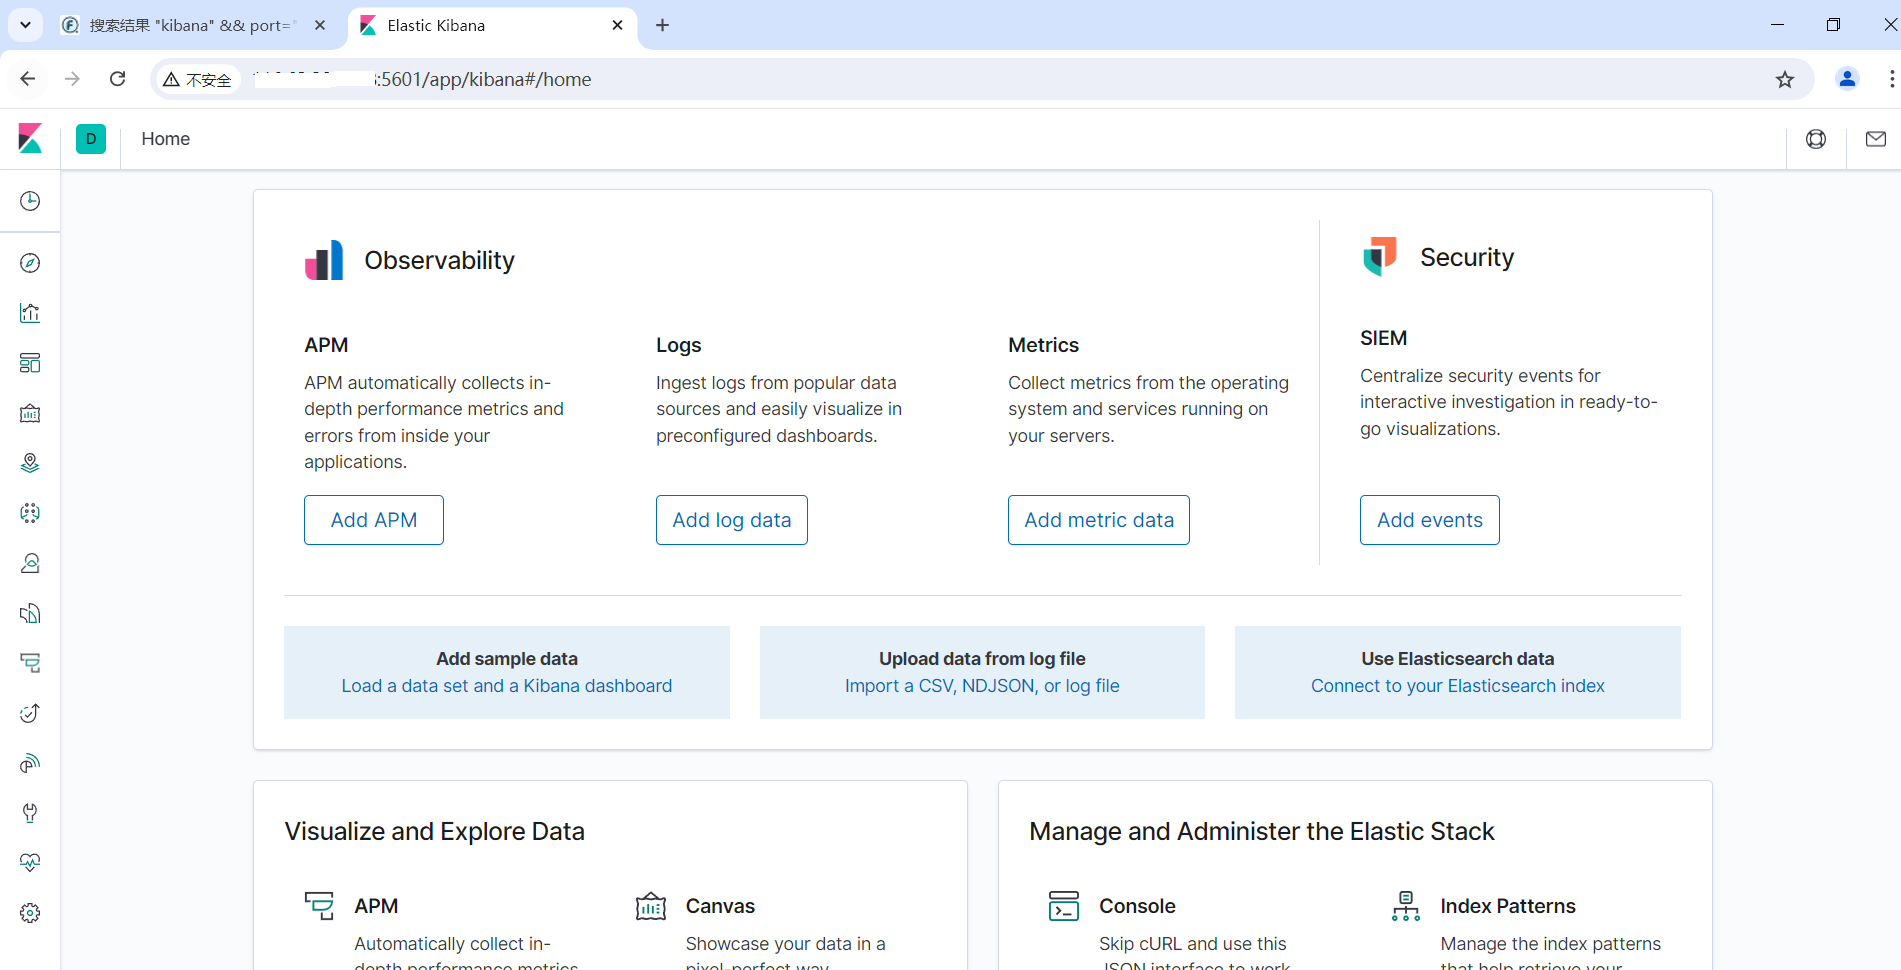Open Stack Monitoring heartbeat icon in sidebar
The height and width of the screenshot is (970, 1901).
pyautogui.click(x=30, y=863)
